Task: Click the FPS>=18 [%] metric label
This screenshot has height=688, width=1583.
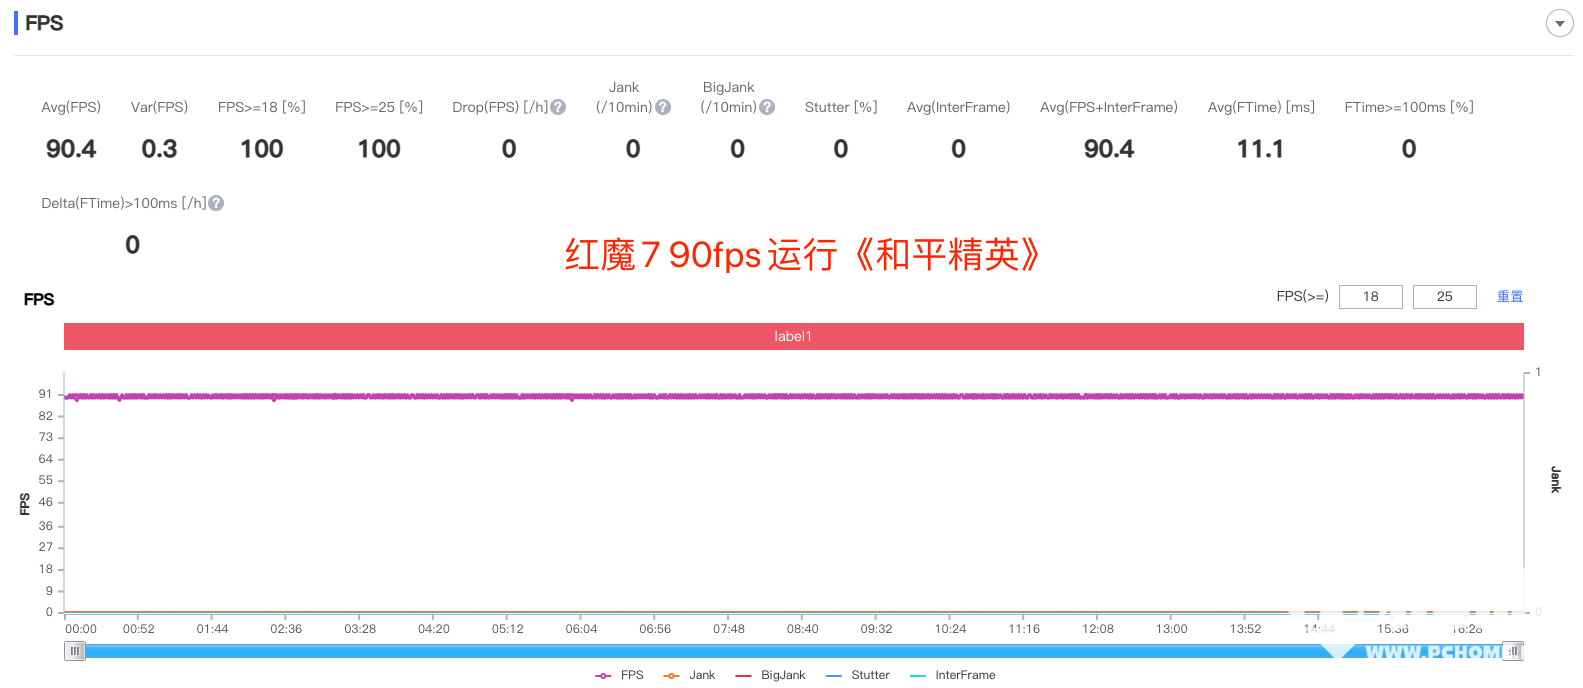Action: point(262,107)
